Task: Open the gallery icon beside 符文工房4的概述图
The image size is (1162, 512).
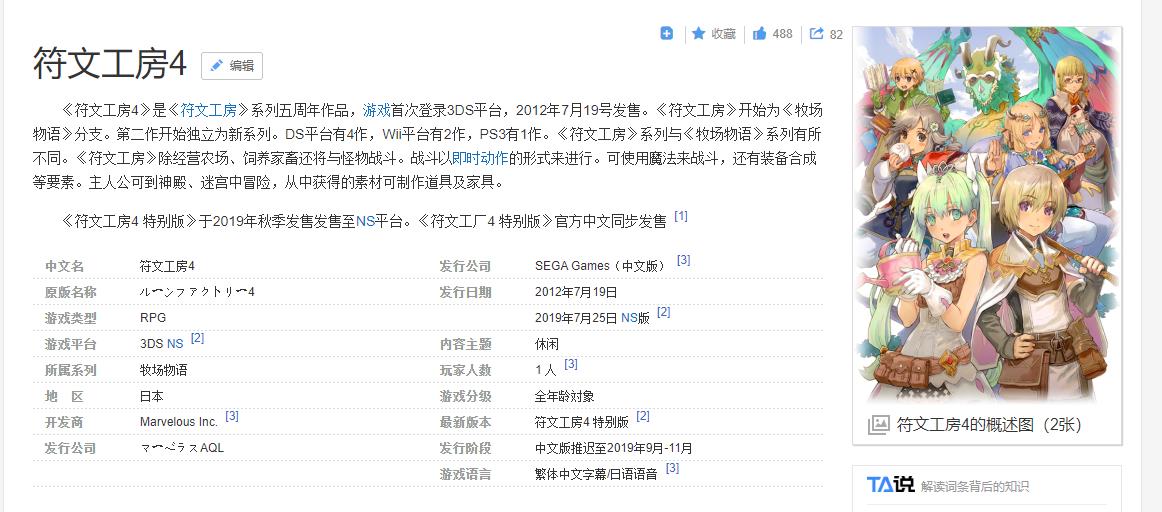Action: (x=878, y=425)
